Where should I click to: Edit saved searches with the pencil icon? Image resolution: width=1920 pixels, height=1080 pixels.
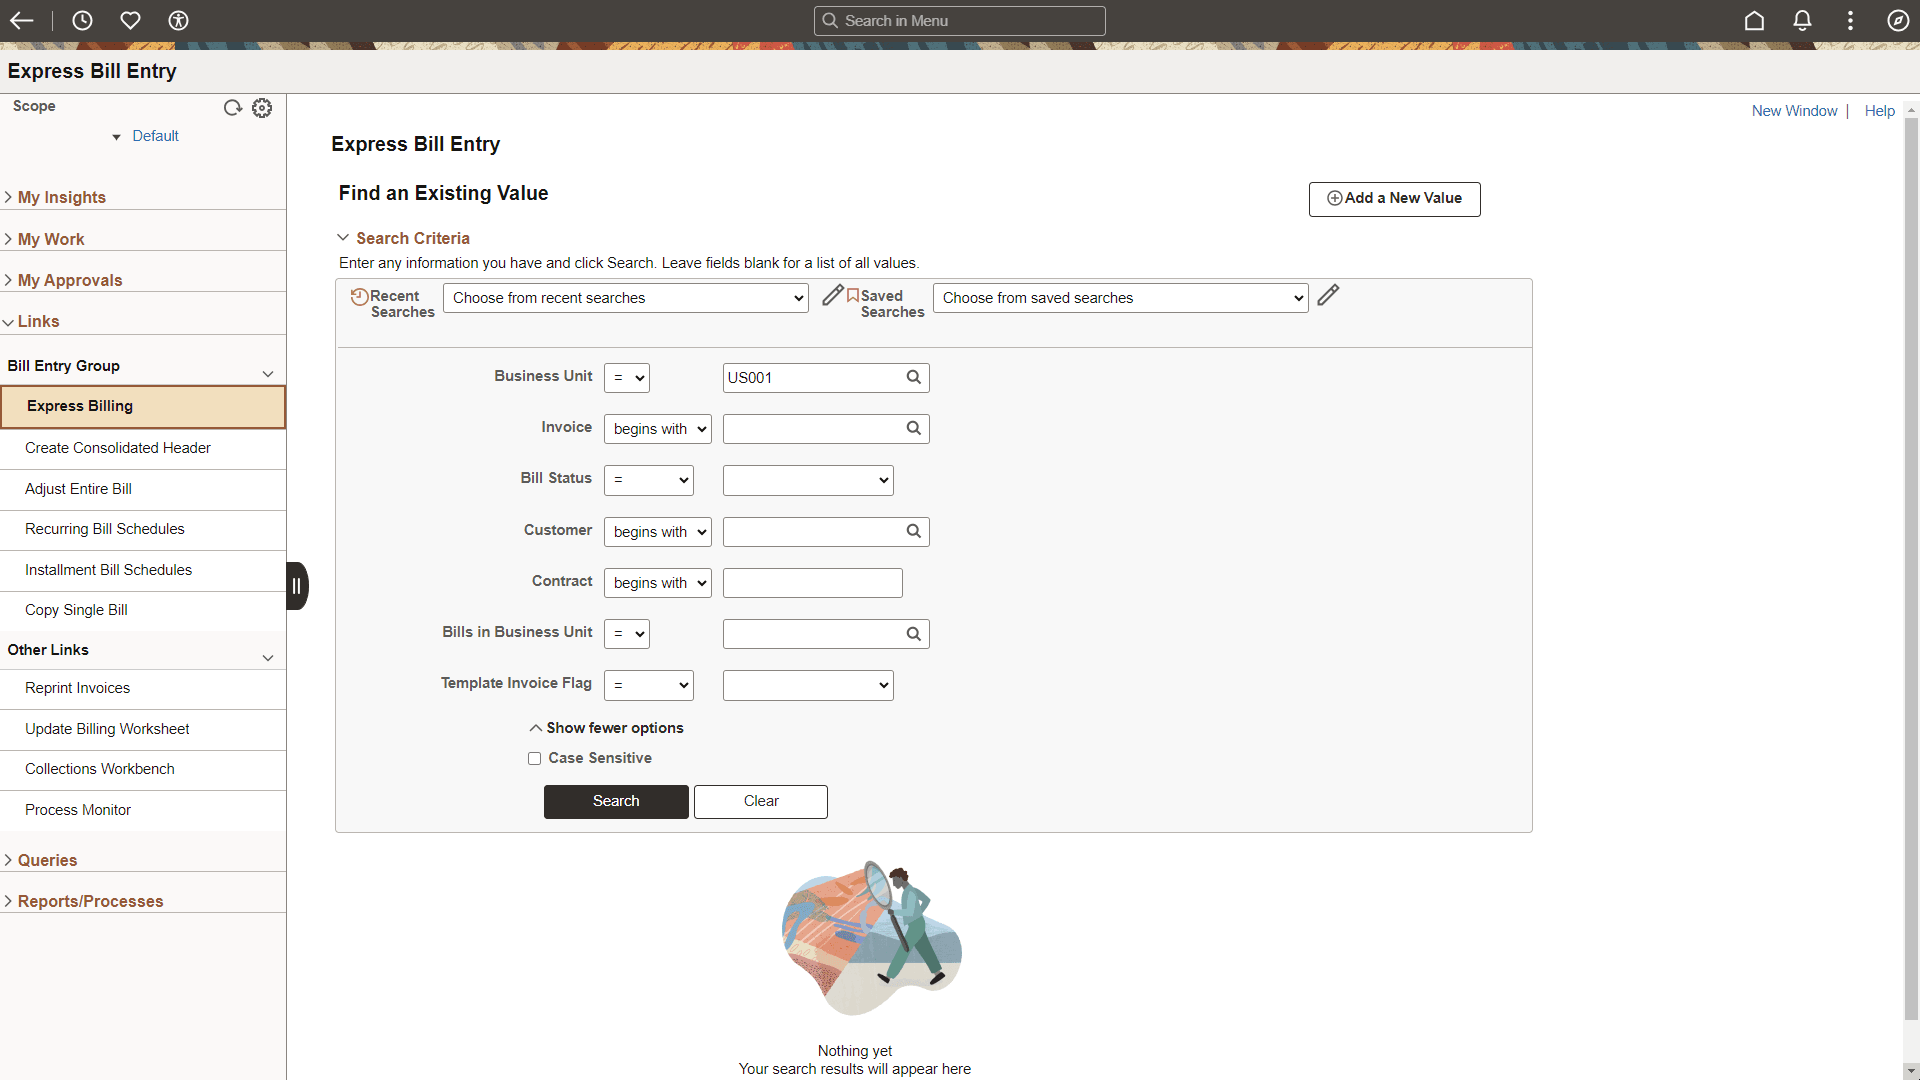point(1328,296)
